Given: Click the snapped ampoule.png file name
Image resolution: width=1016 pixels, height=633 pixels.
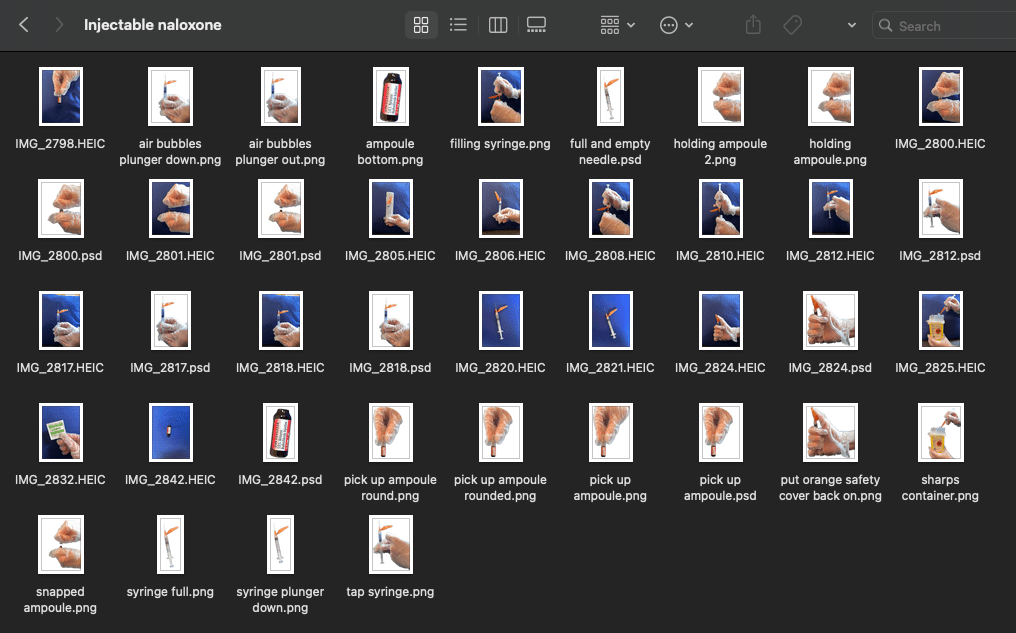Looking at the screenshot, I should click(x=60, y=599).
